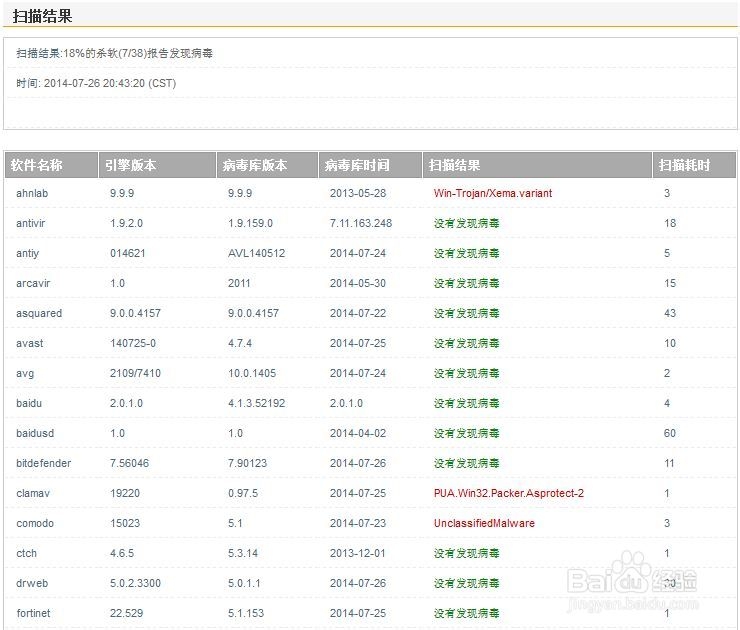
Task: Click avast engine version 140725-0
Action: [x=133, y=343]
